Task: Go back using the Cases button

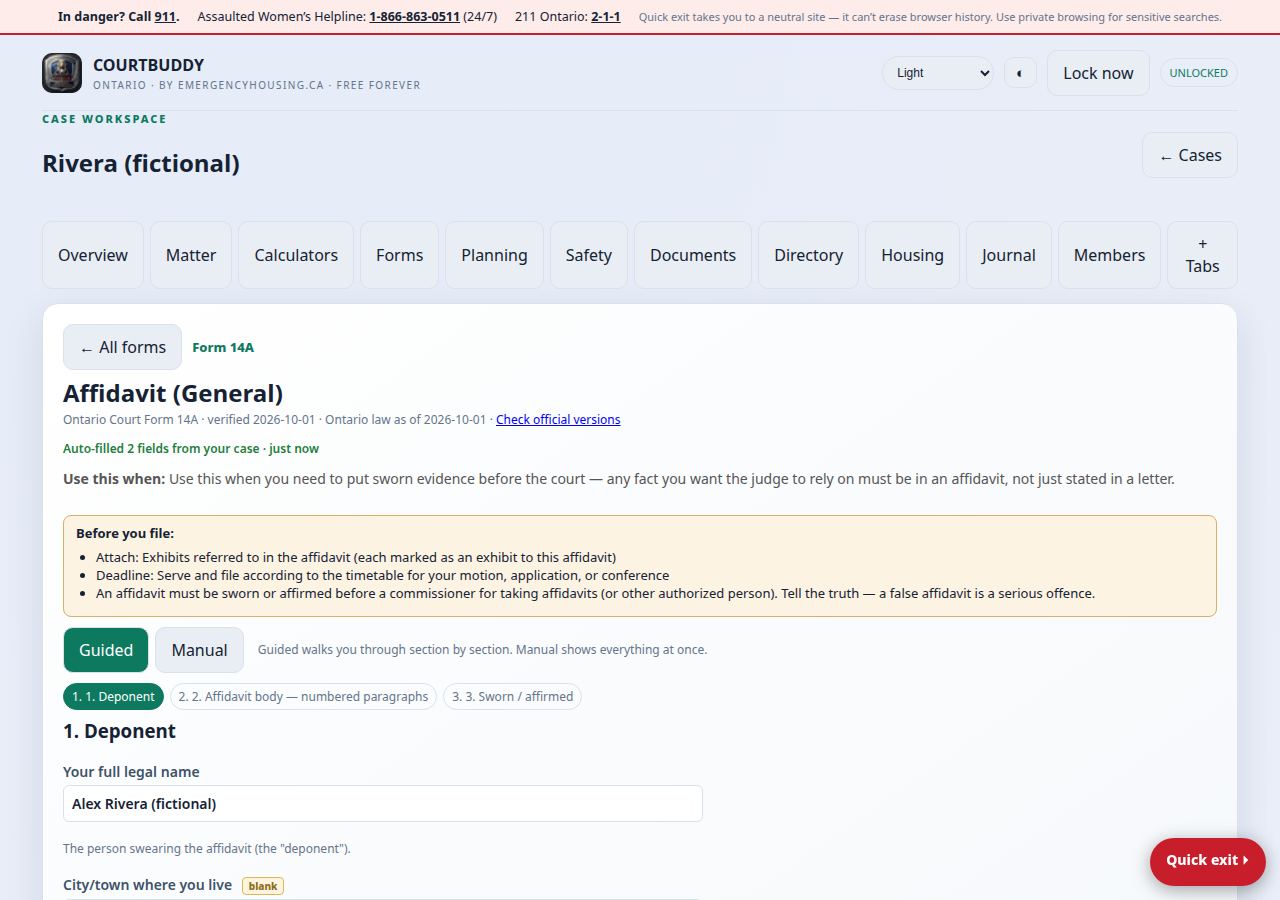Action: 1190,155
